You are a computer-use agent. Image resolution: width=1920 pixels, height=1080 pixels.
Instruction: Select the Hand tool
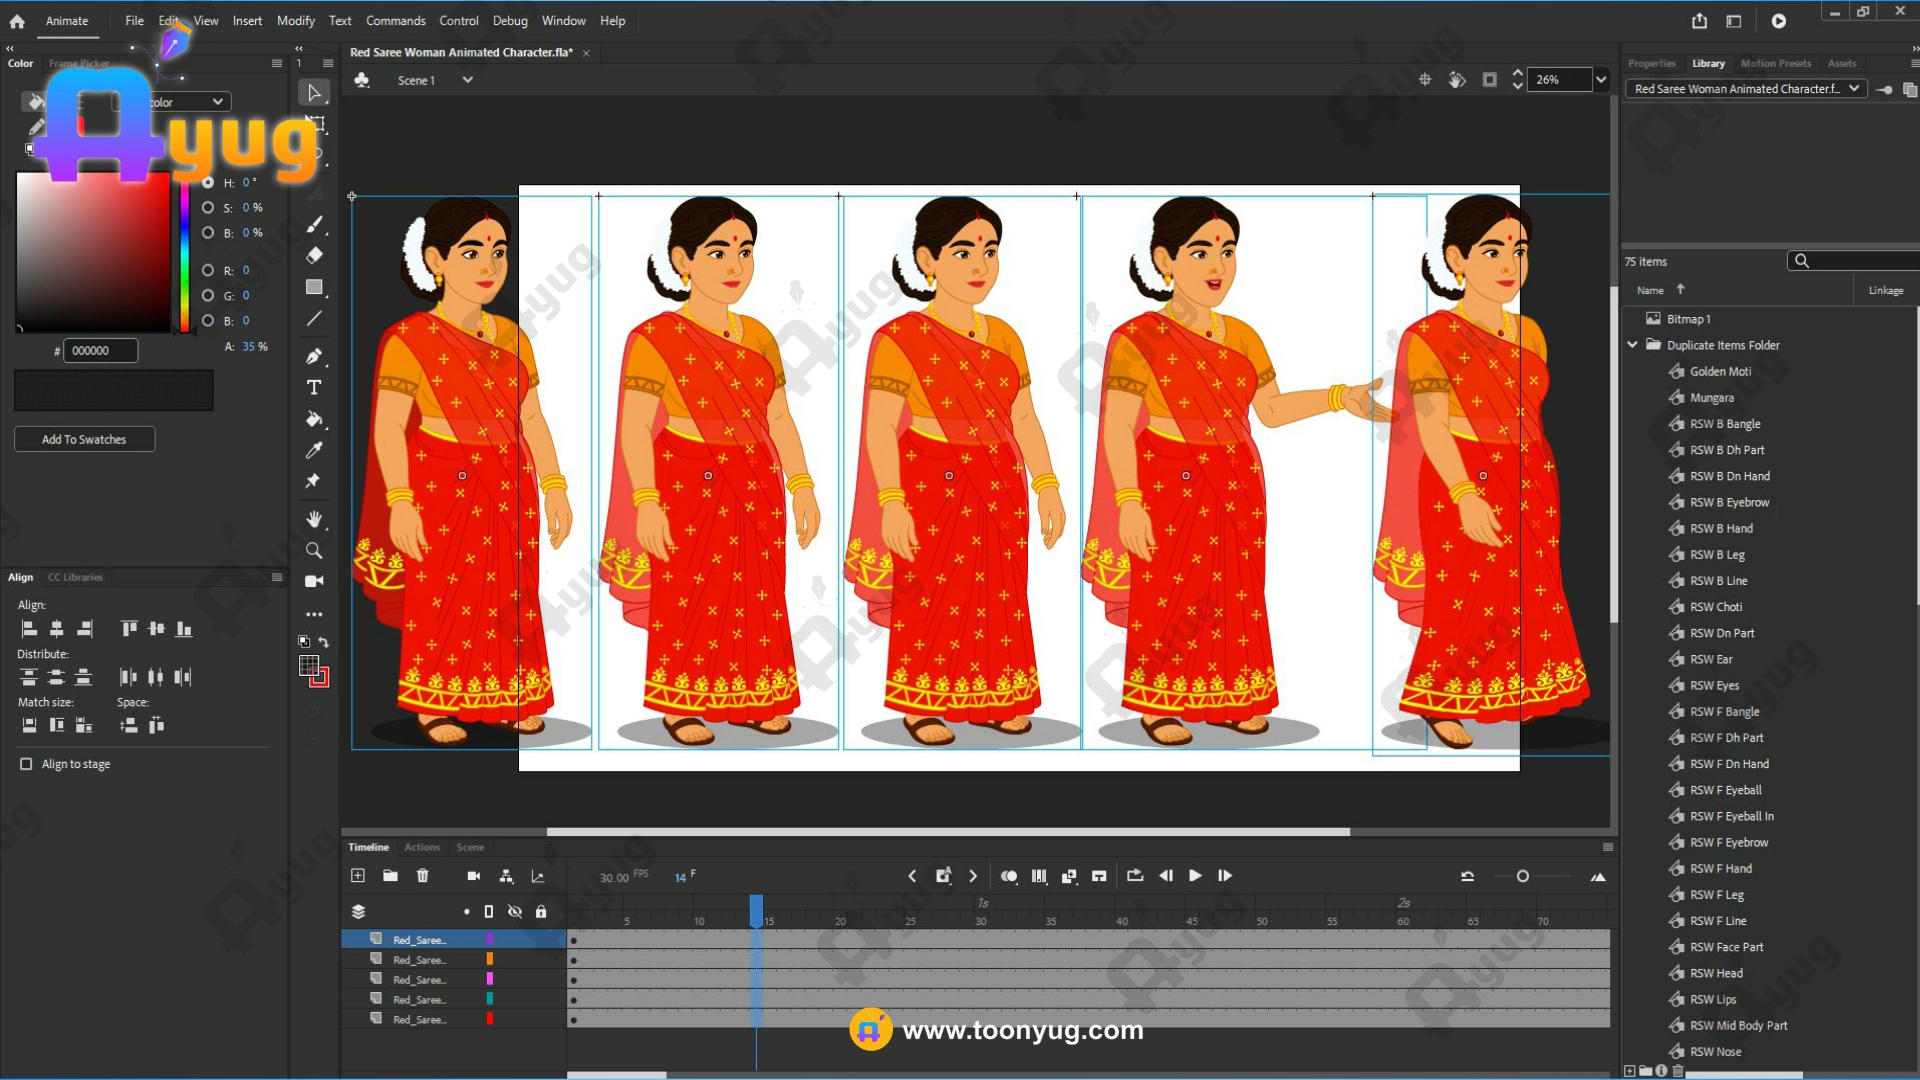pyautogui.click(x=314, y=518)
